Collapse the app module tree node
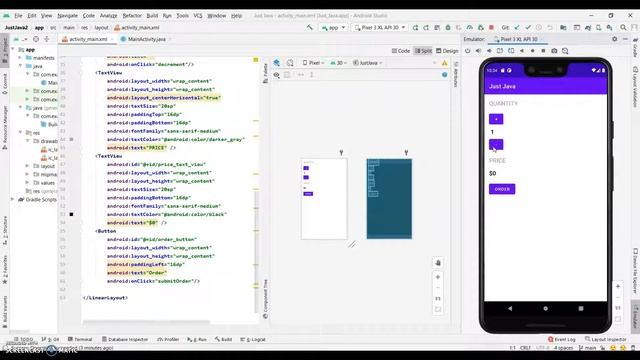The width and height of the screenshot is (640, 360). (x=13, y=49)
